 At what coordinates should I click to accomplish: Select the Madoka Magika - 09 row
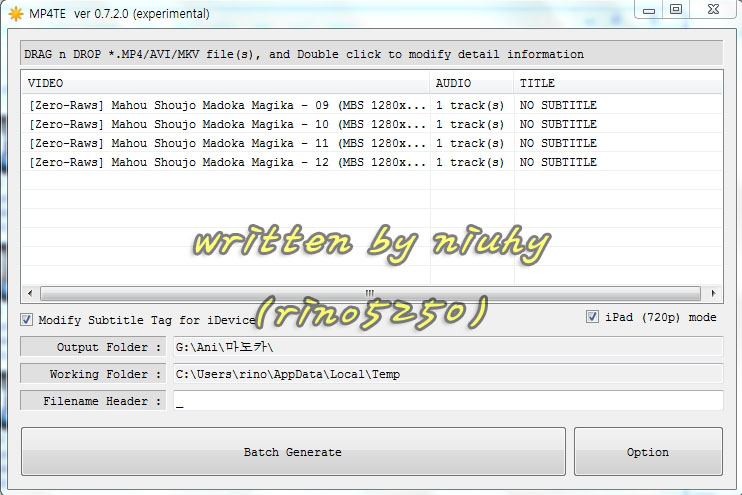click(x=372, y=105)
